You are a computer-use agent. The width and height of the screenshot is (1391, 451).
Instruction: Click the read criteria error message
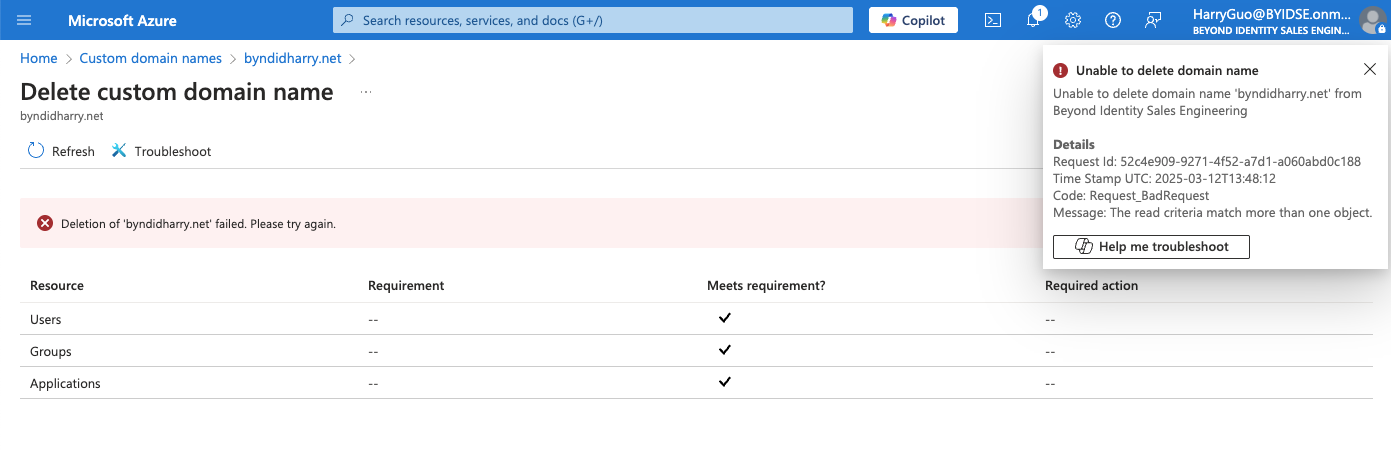coord(1213,212)
